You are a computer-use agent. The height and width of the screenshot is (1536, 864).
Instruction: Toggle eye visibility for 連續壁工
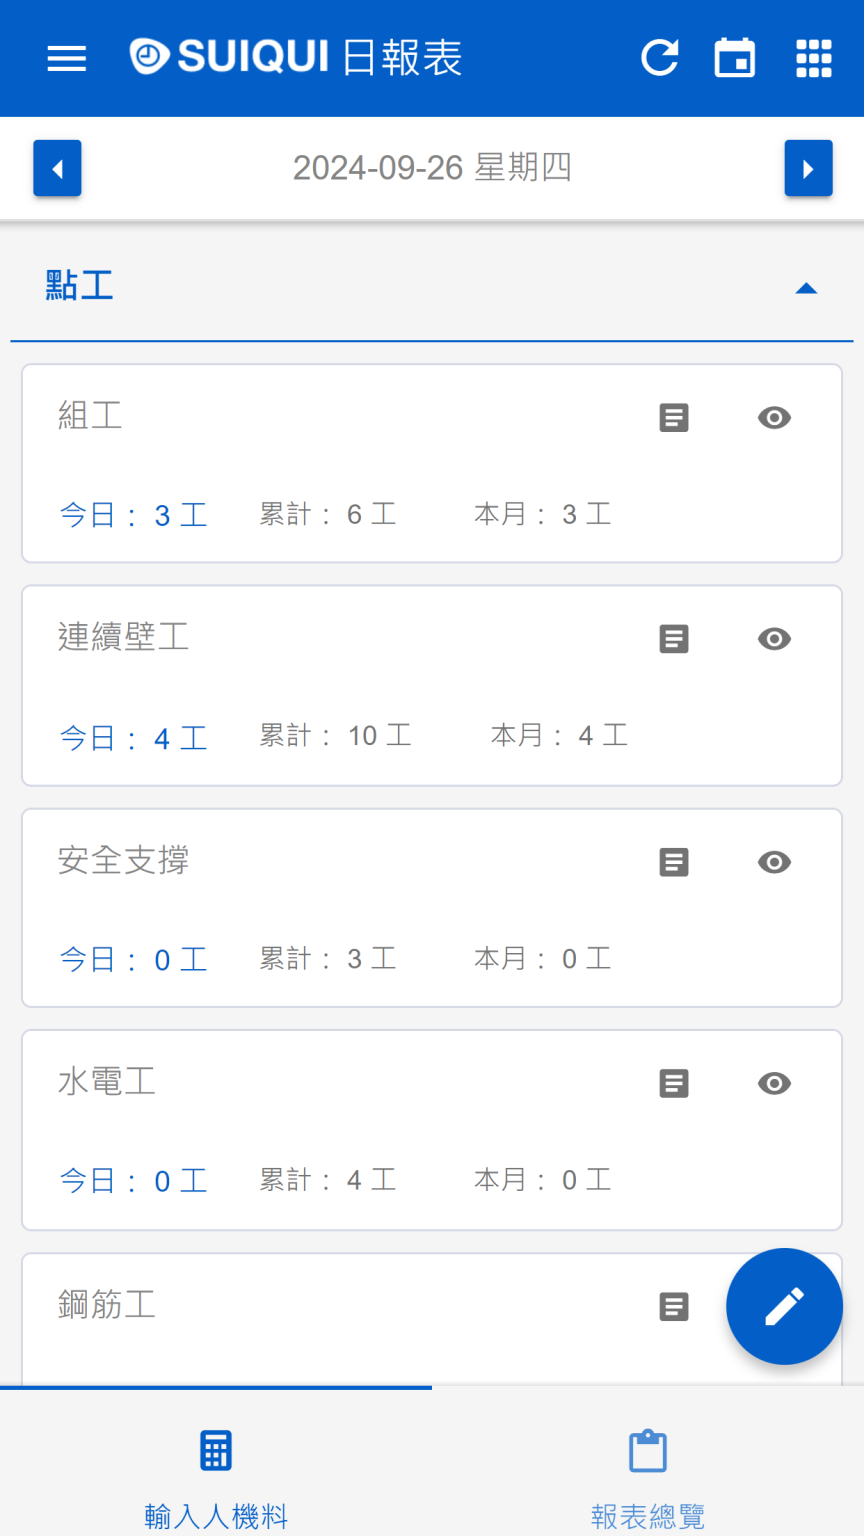tap(774, 639)
